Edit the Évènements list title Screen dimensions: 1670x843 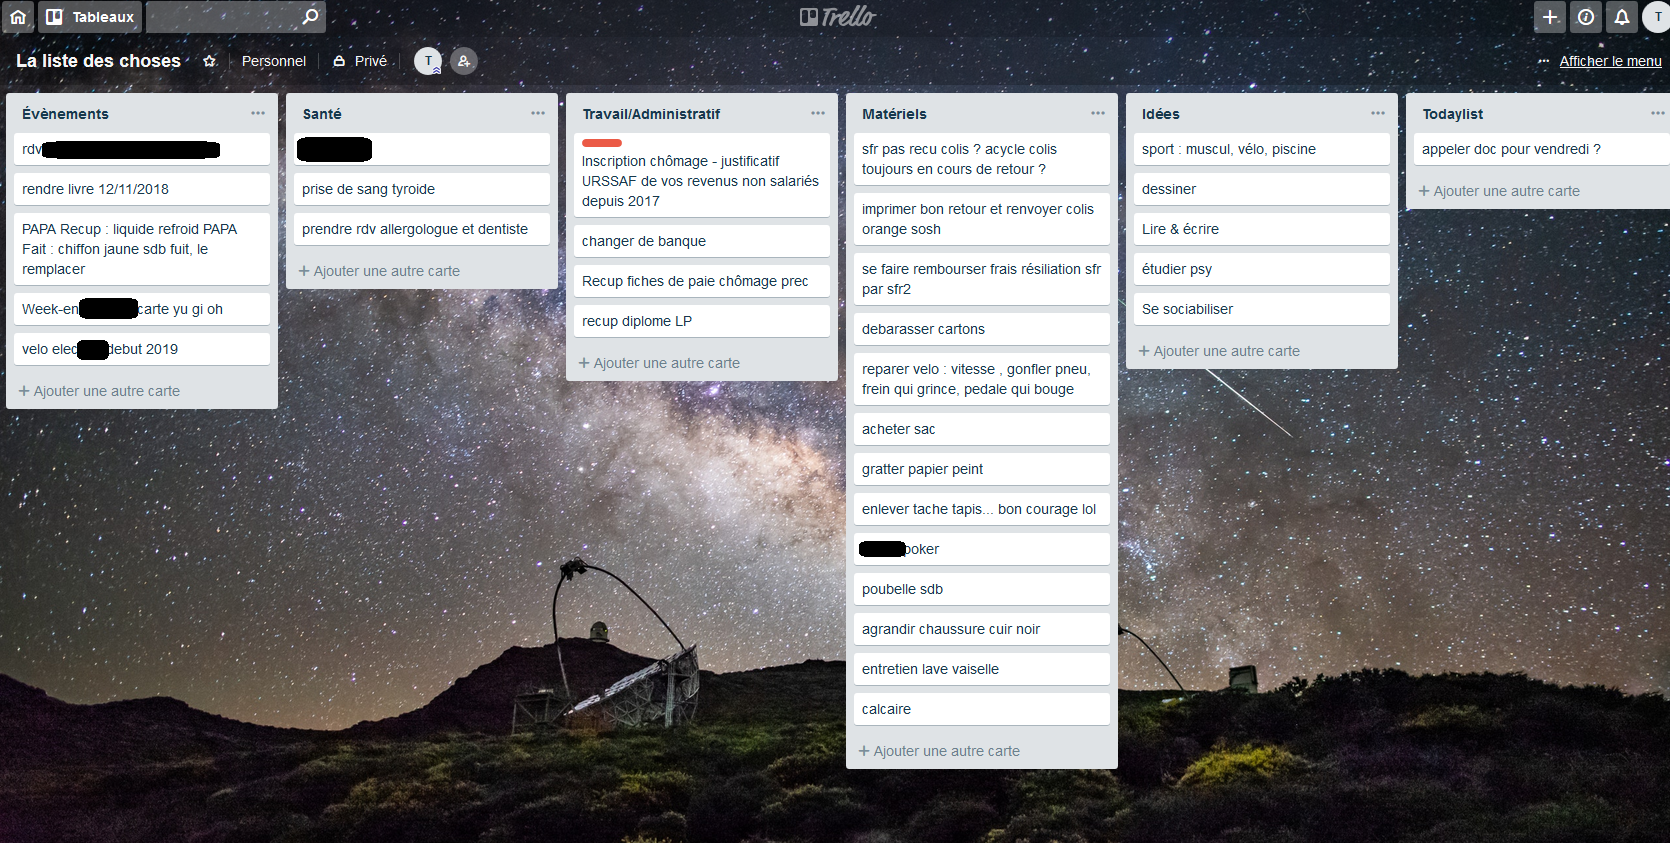pos(66,114)
